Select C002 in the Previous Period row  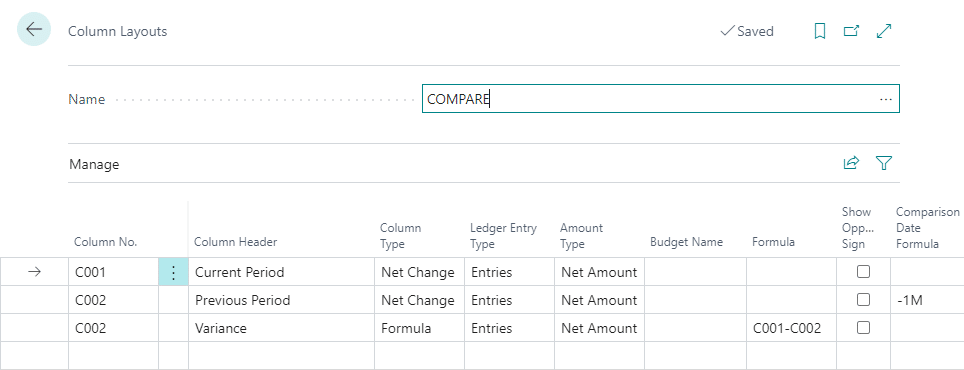[x=114, y=300]
